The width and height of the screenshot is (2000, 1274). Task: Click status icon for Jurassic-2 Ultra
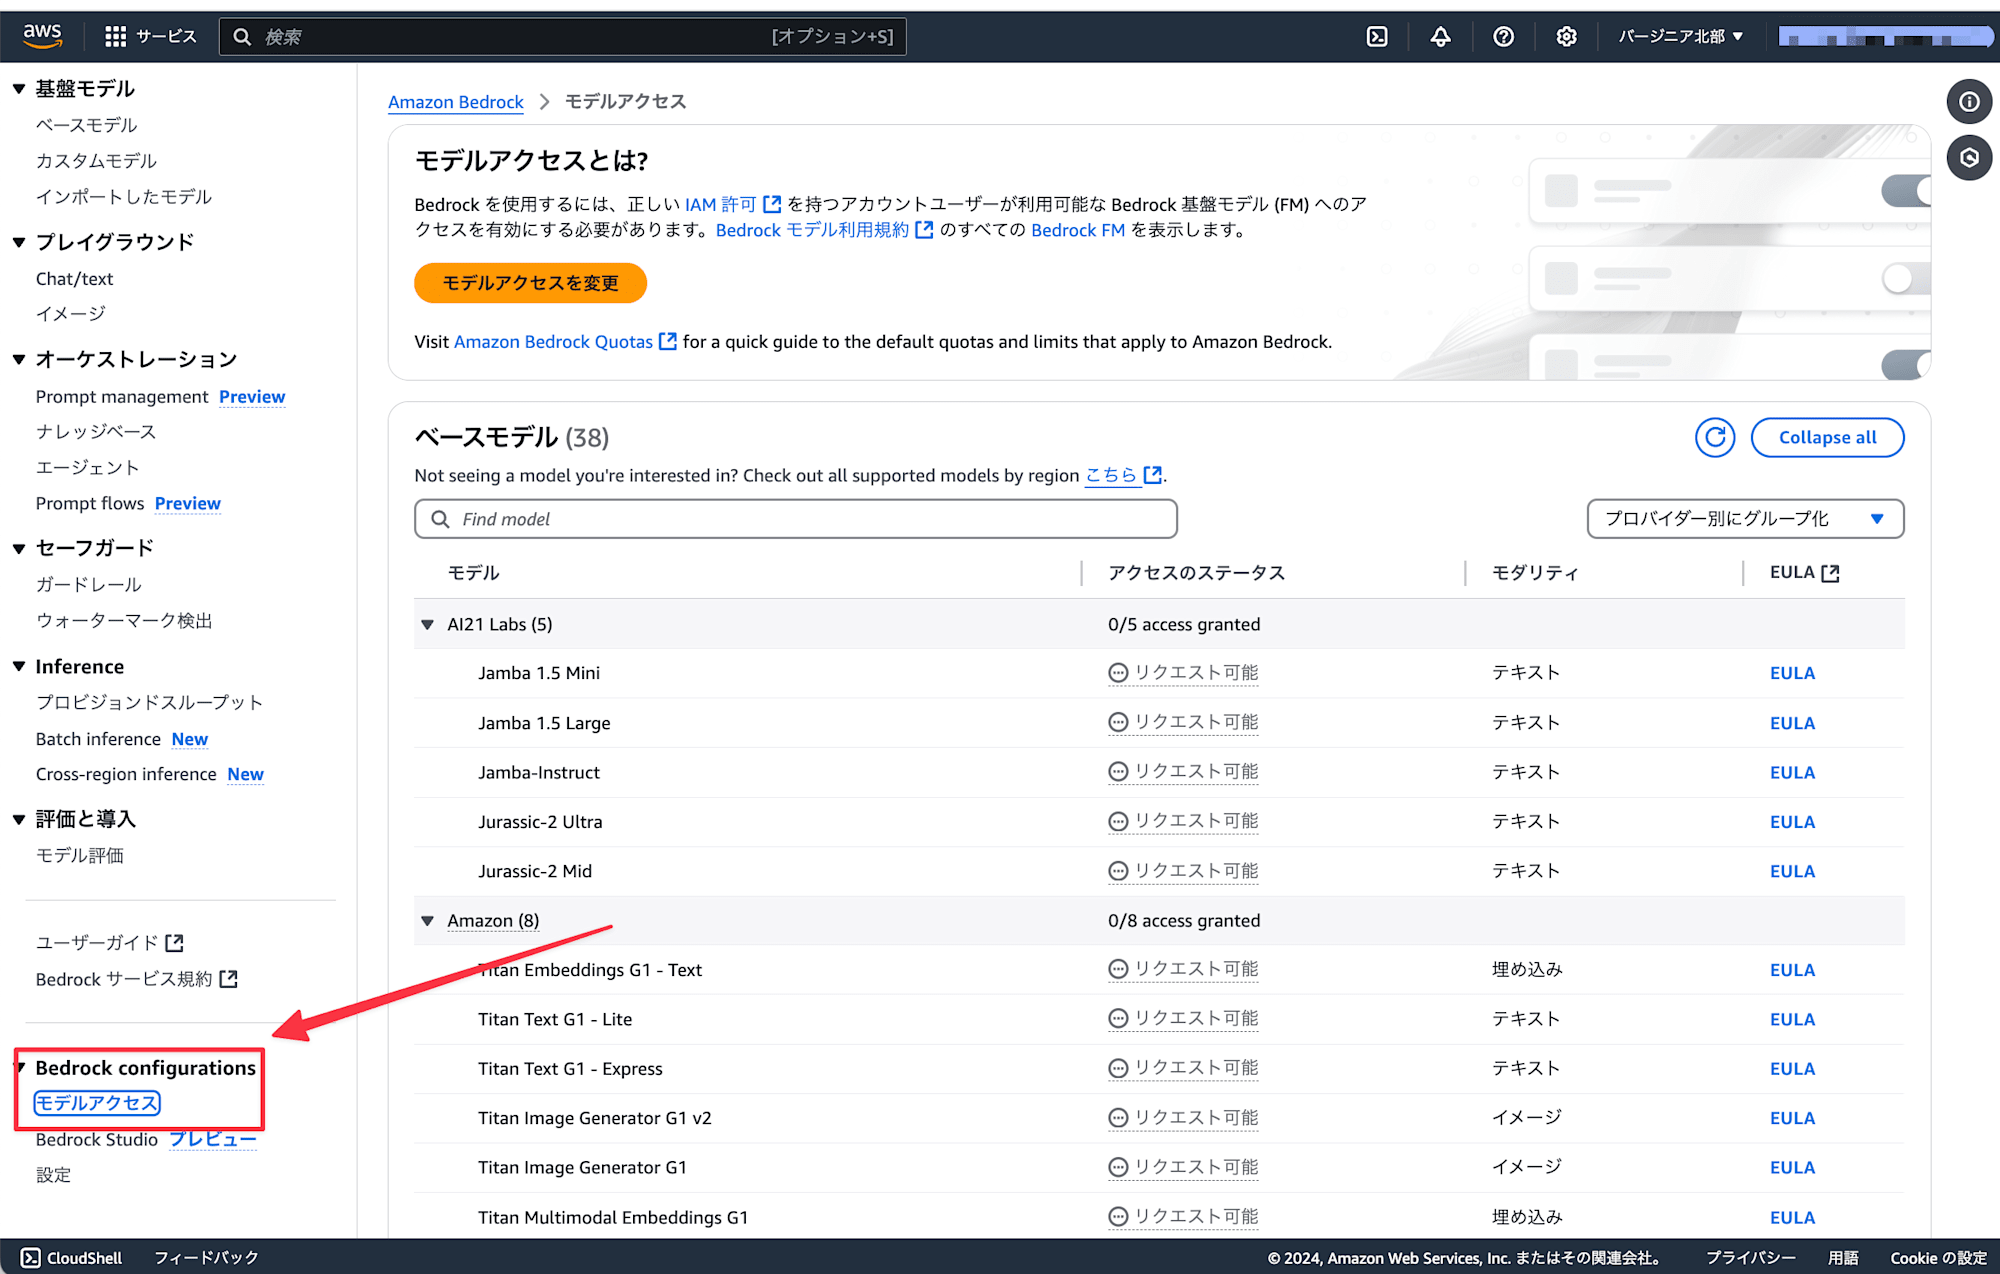pyautogui.click(x=1118, y=821)
